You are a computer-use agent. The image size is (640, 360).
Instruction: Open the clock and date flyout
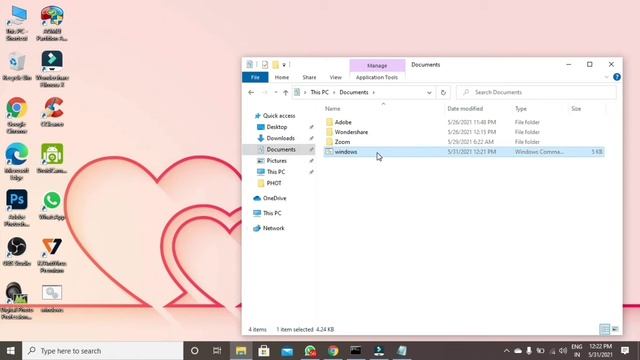click(x=600, y=351)
